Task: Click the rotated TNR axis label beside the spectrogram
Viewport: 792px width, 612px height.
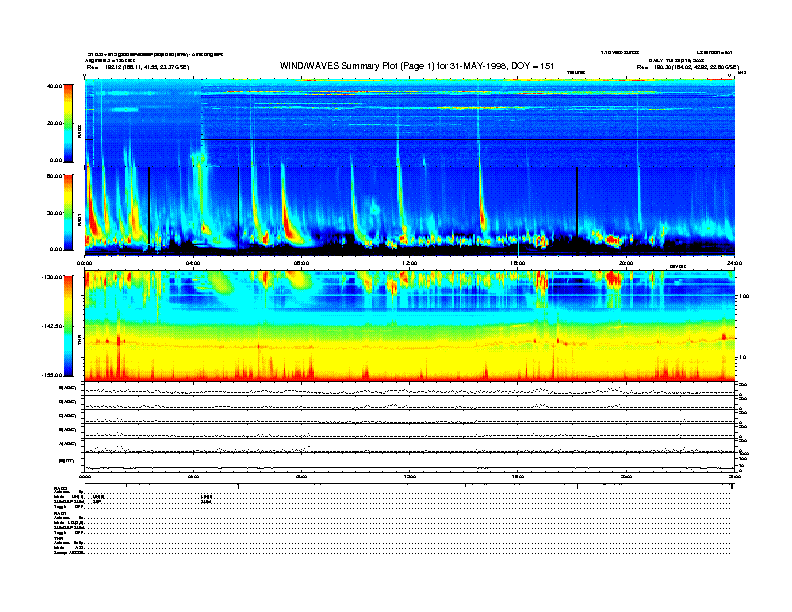Action: click(x=79, y=342)
